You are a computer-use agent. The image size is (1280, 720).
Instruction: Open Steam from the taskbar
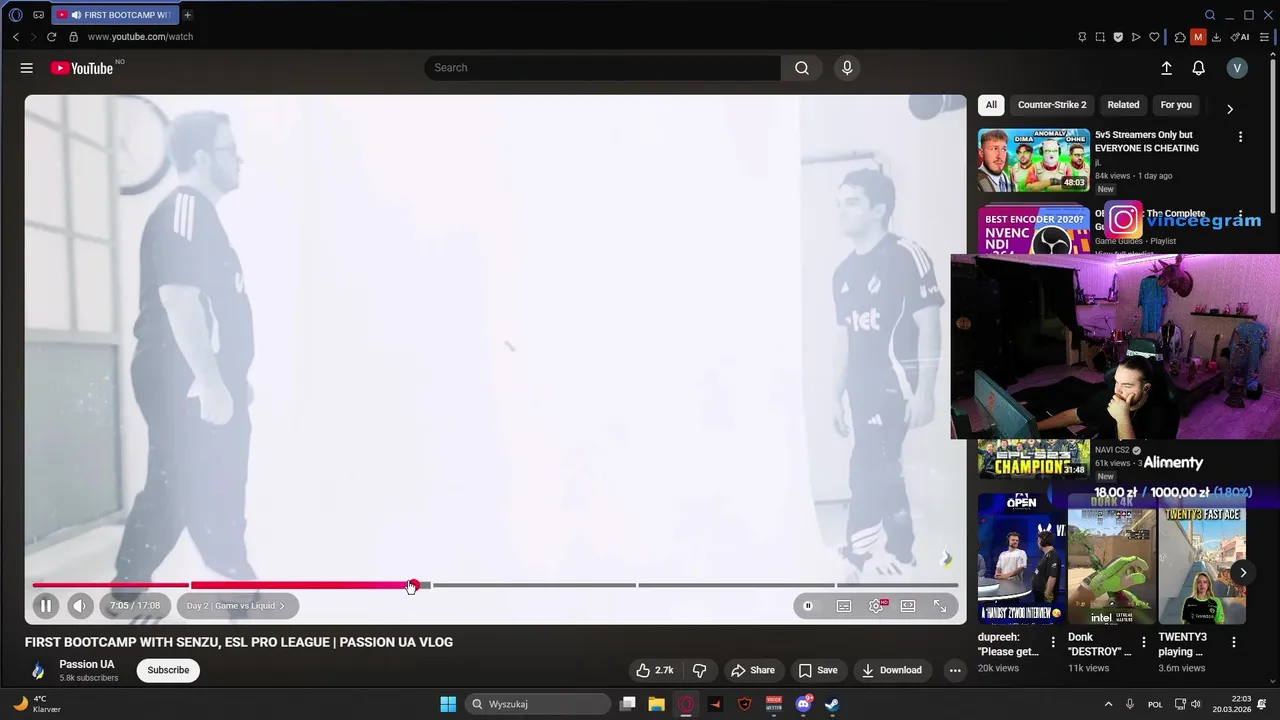(x=832, y=704)
